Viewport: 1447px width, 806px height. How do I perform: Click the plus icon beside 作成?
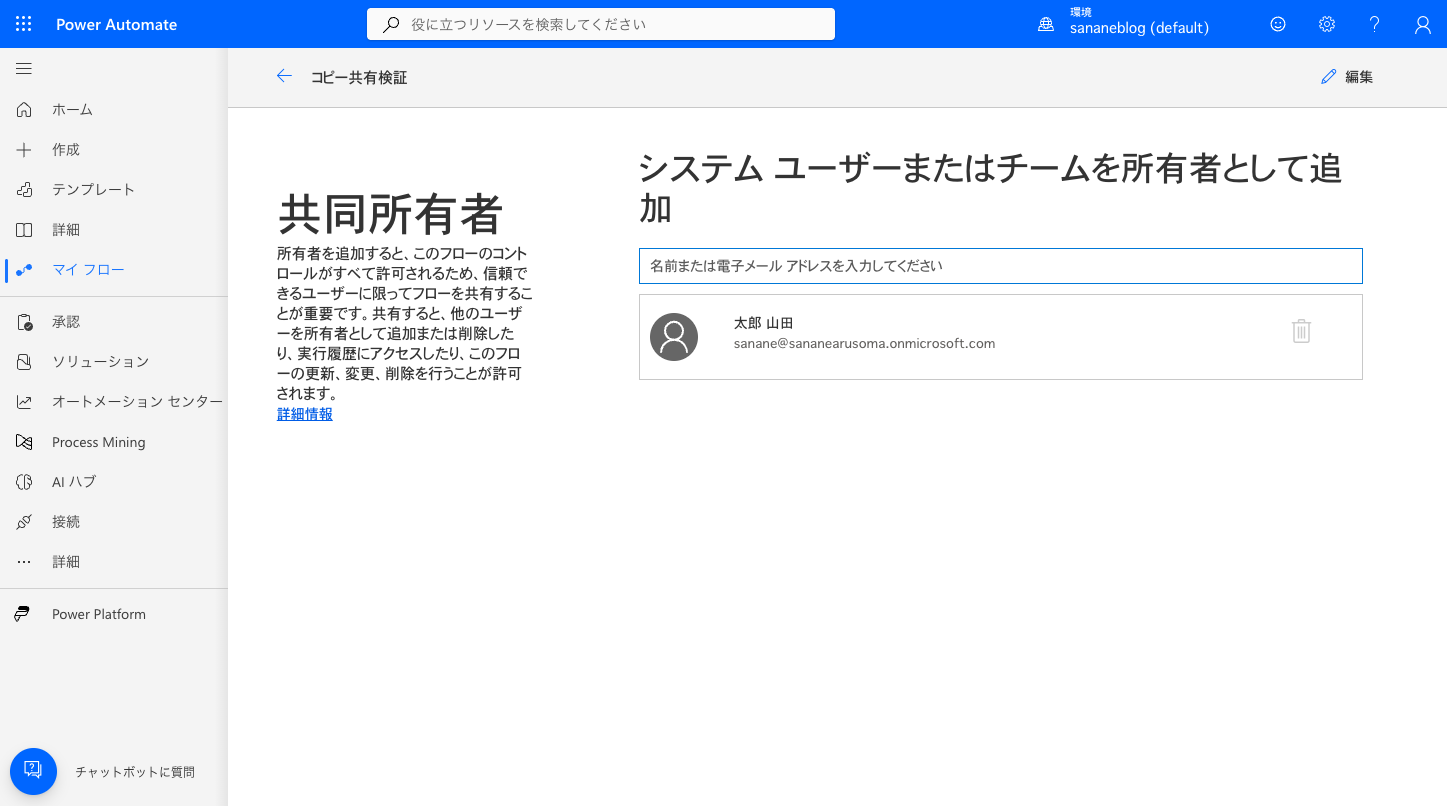24,149
